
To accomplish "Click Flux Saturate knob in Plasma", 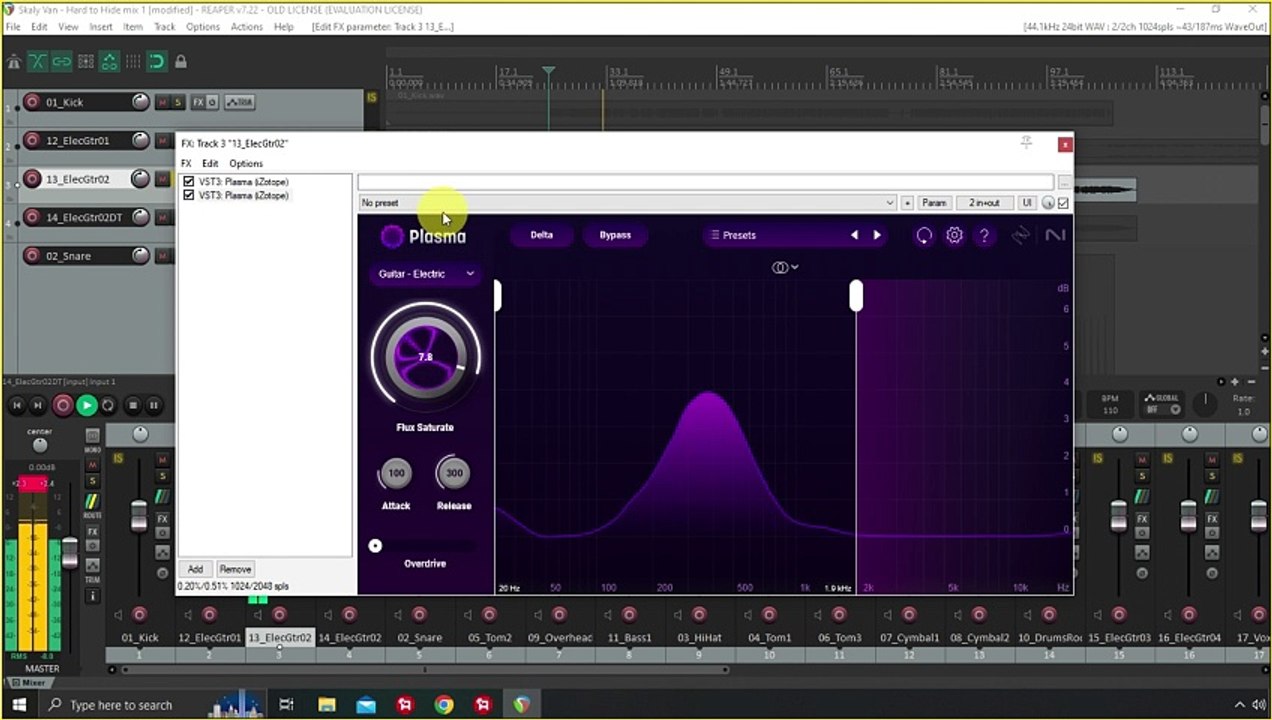I will [x=425, y=357].
